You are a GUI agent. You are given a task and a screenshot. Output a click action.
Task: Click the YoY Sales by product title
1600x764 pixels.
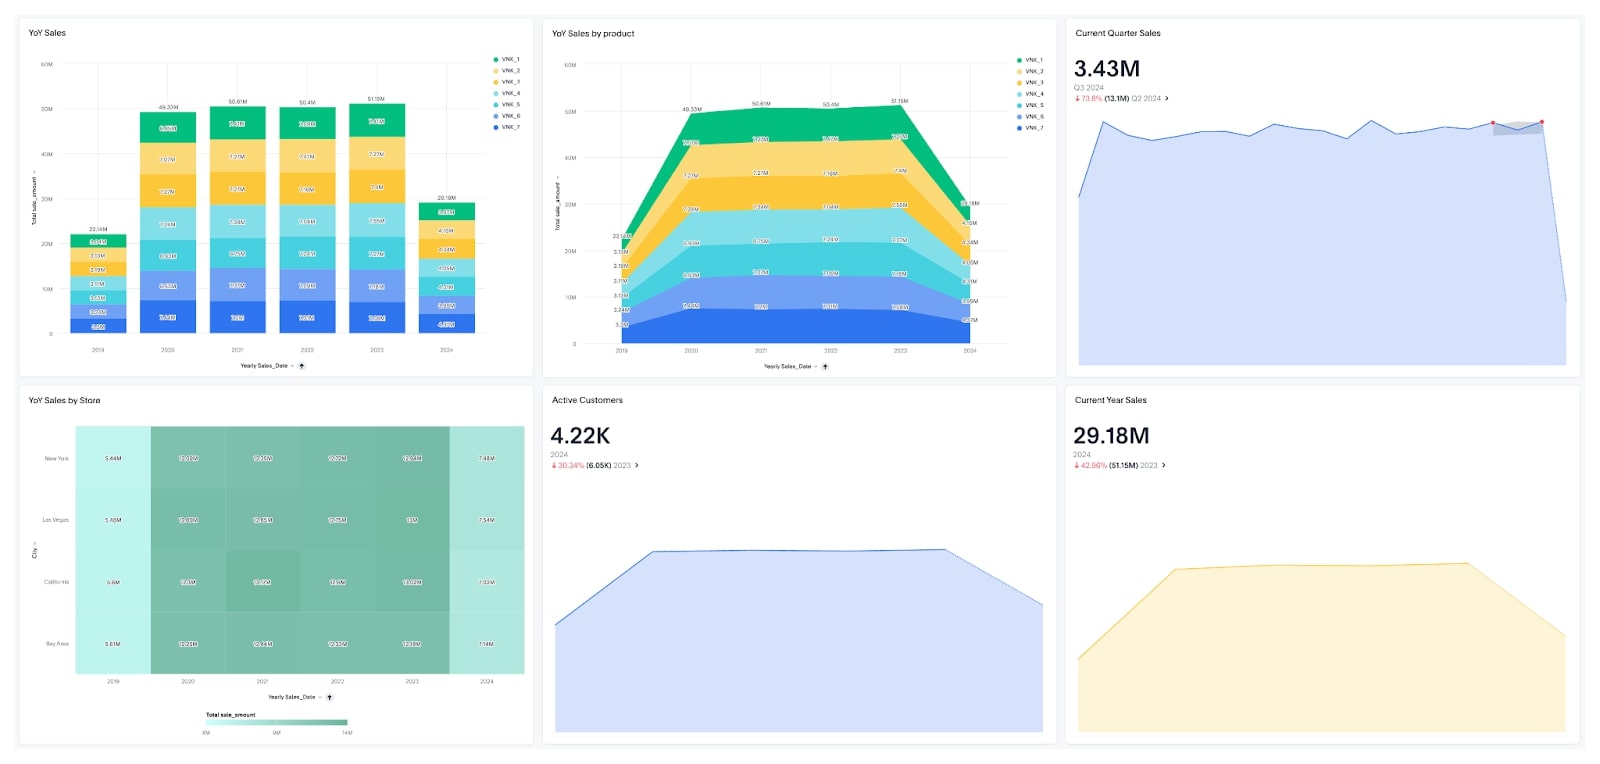coord(593,34)
